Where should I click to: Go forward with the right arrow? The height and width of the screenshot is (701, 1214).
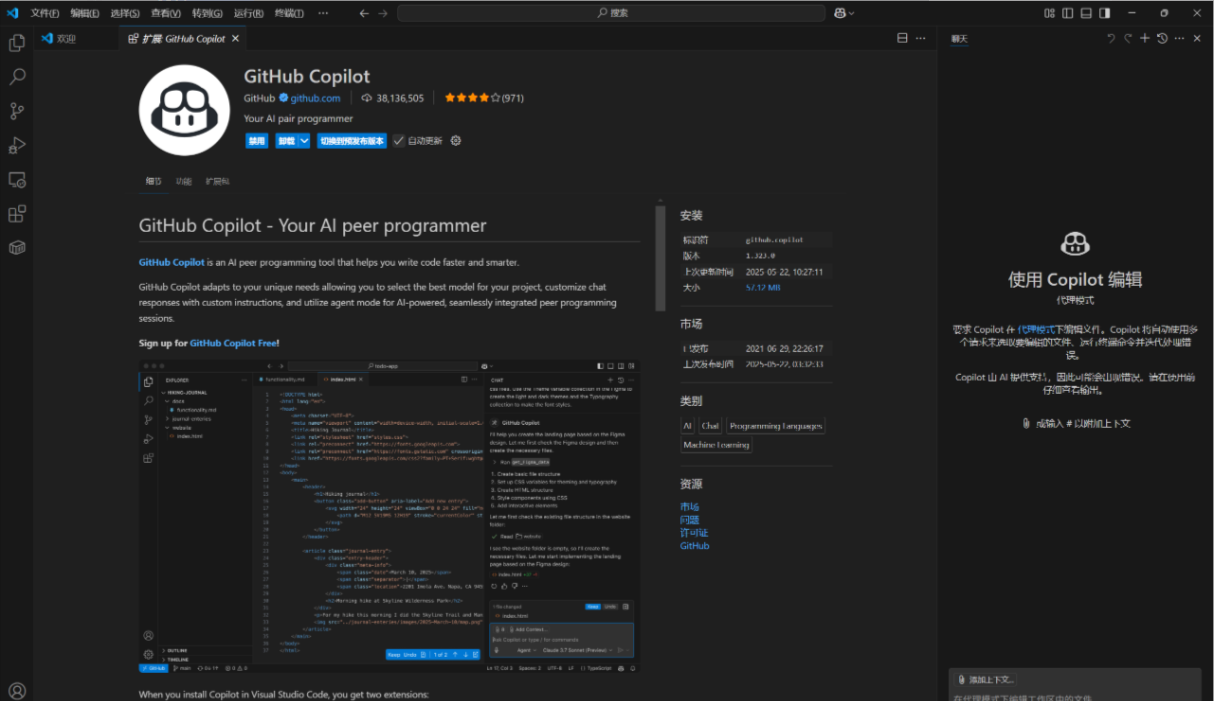click(384, 13)
